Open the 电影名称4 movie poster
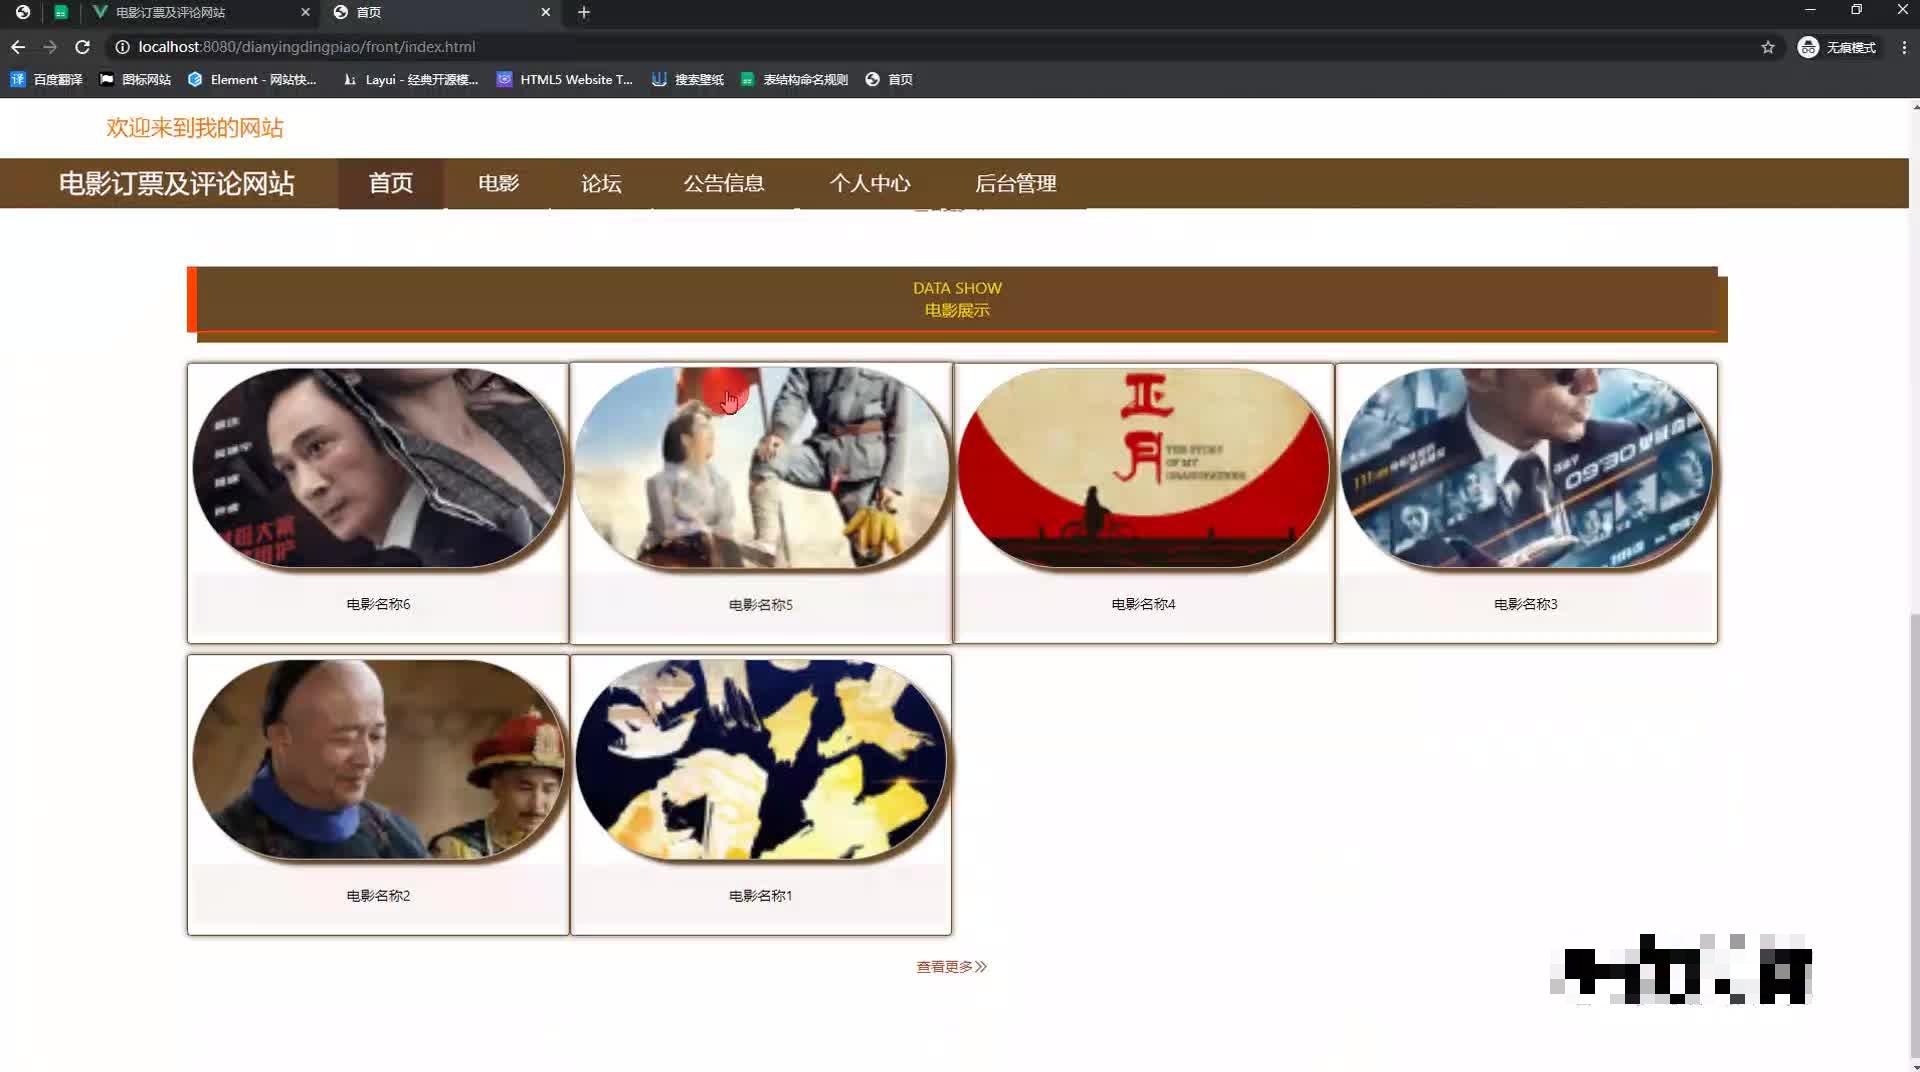Viewport: 1920px width, 1072px height. tap(1143, 468)
